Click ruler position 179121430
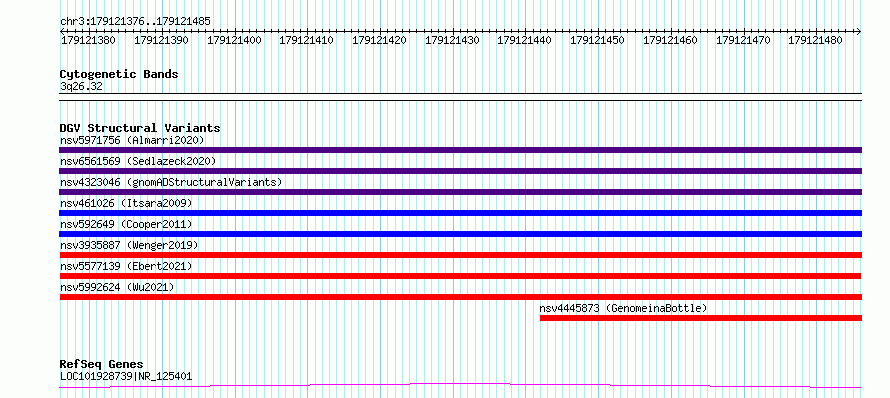This screenshot has height=398, width=890. [452, 40]
